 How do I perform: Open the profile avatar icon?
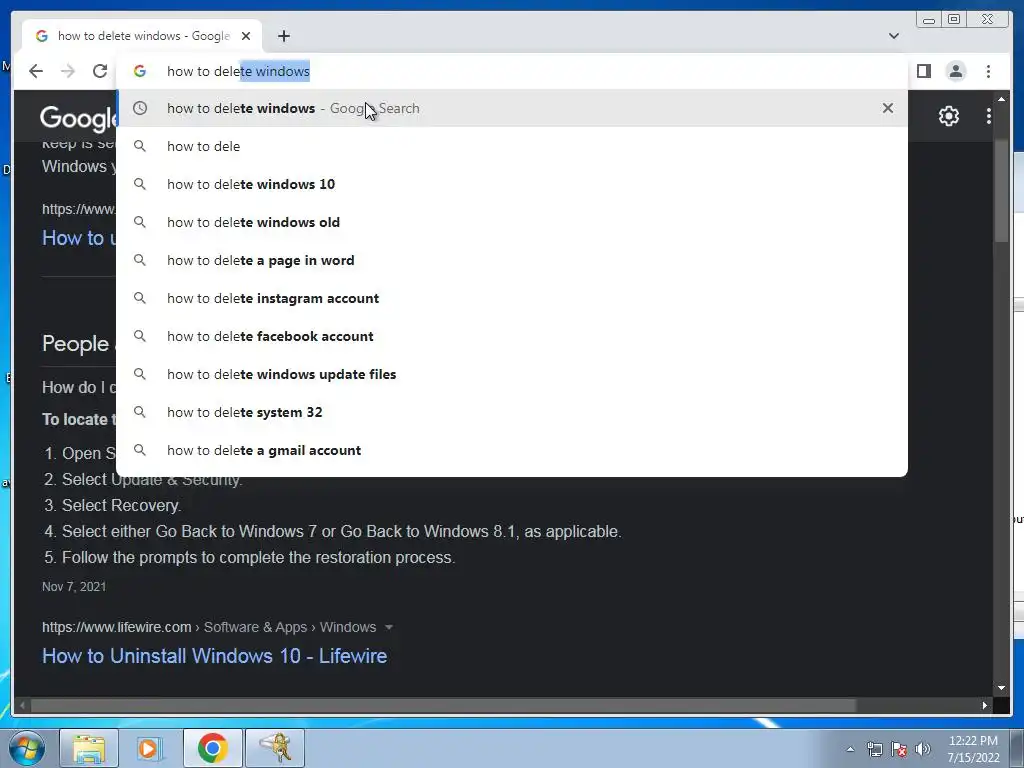[x=955, y=71]
